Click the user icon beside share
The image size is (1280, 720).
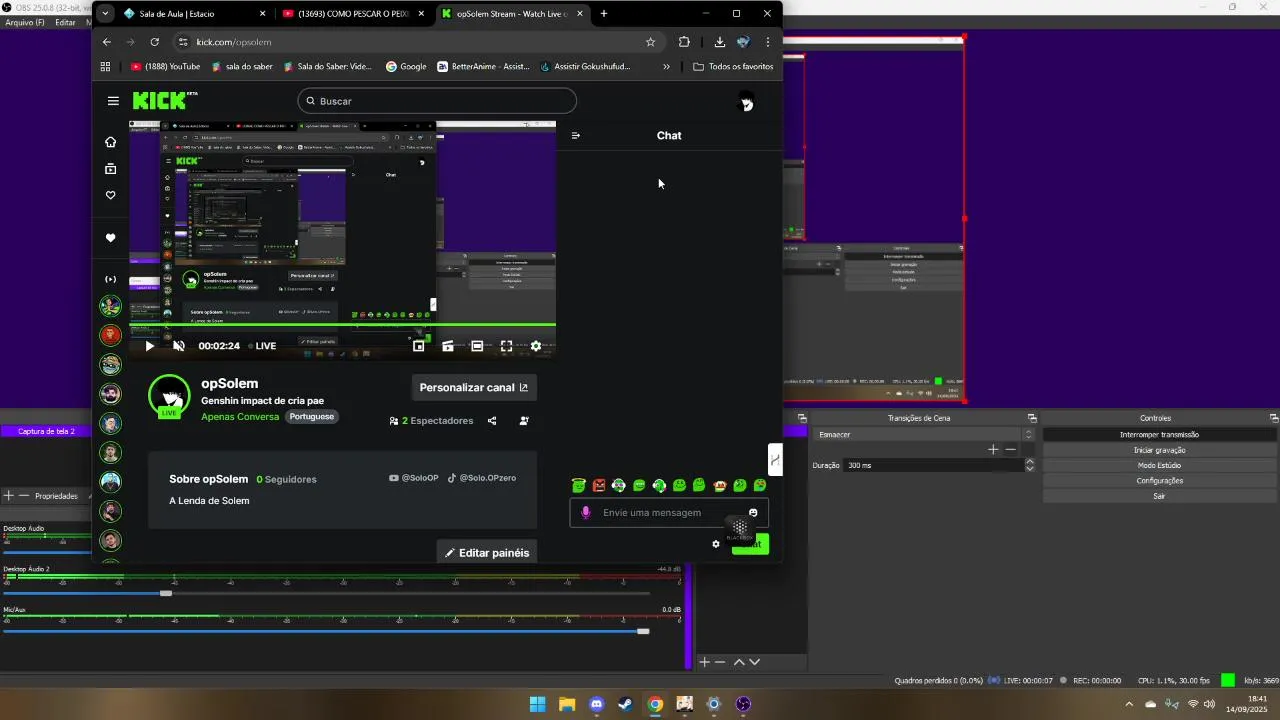pyautogui.click(x=524, y=421)
